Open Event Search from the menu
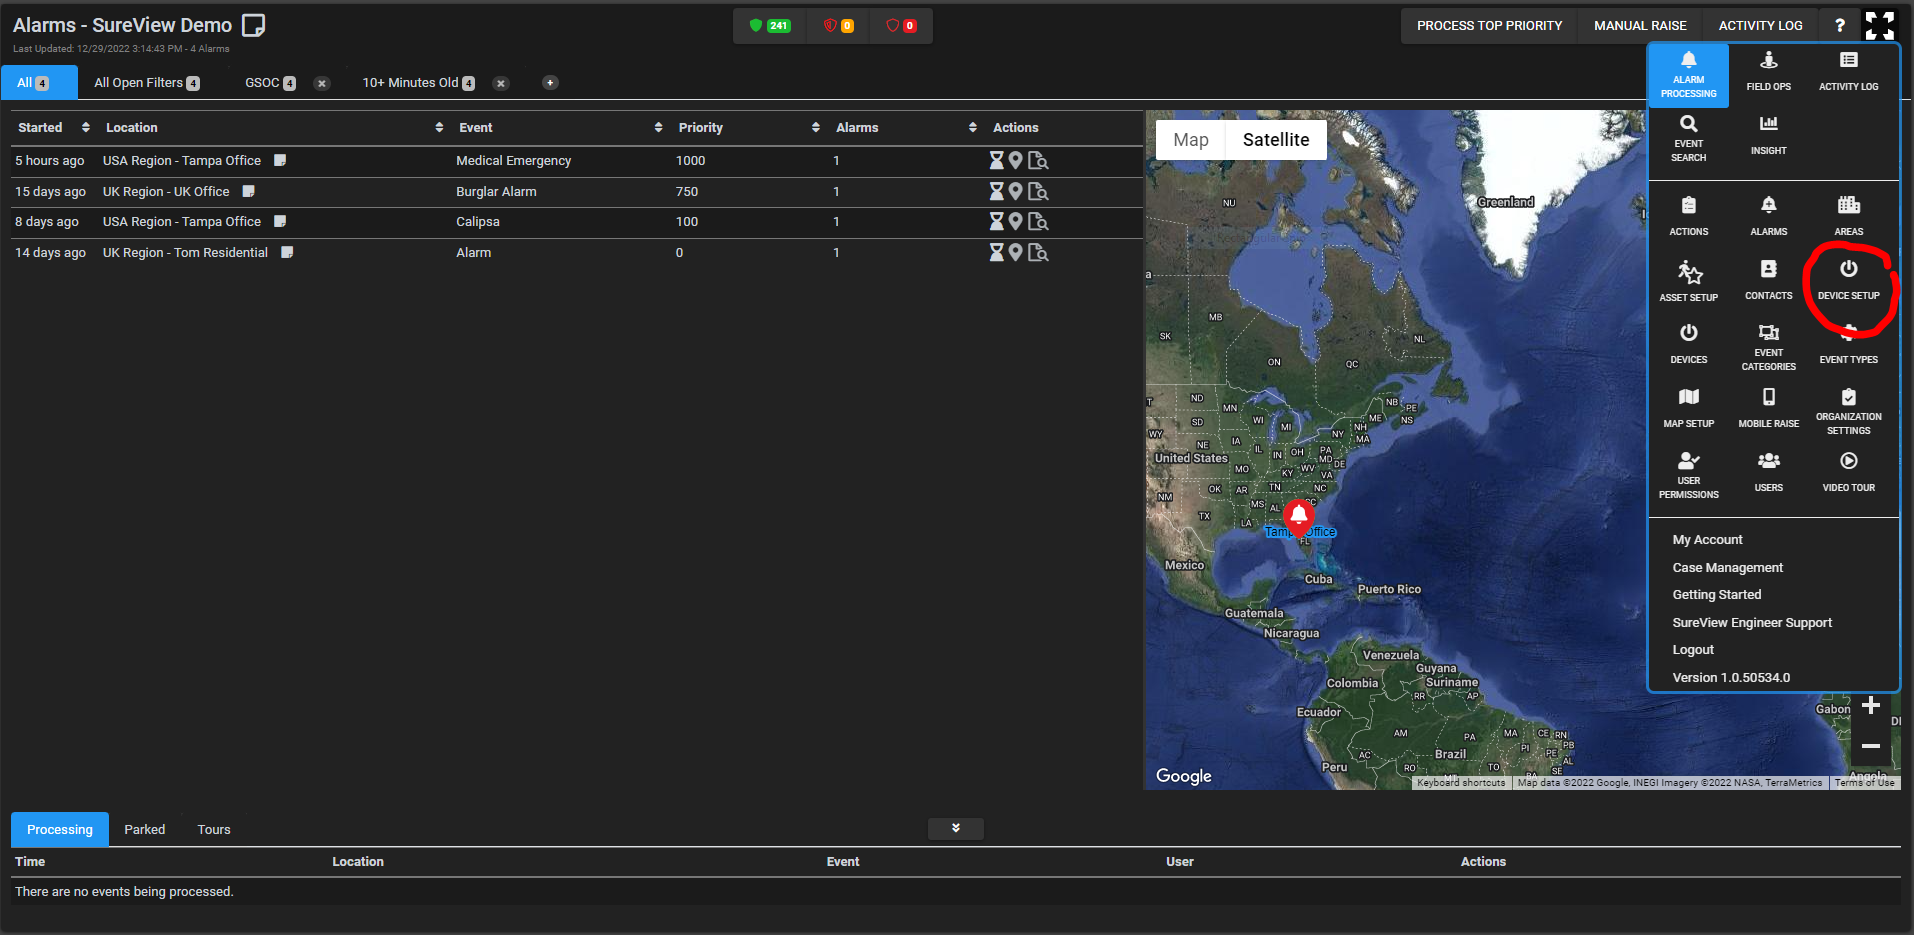Image resolution: width=1914 pixels, height=935 pixels. pyautogui.click(x=1688, y=136)
